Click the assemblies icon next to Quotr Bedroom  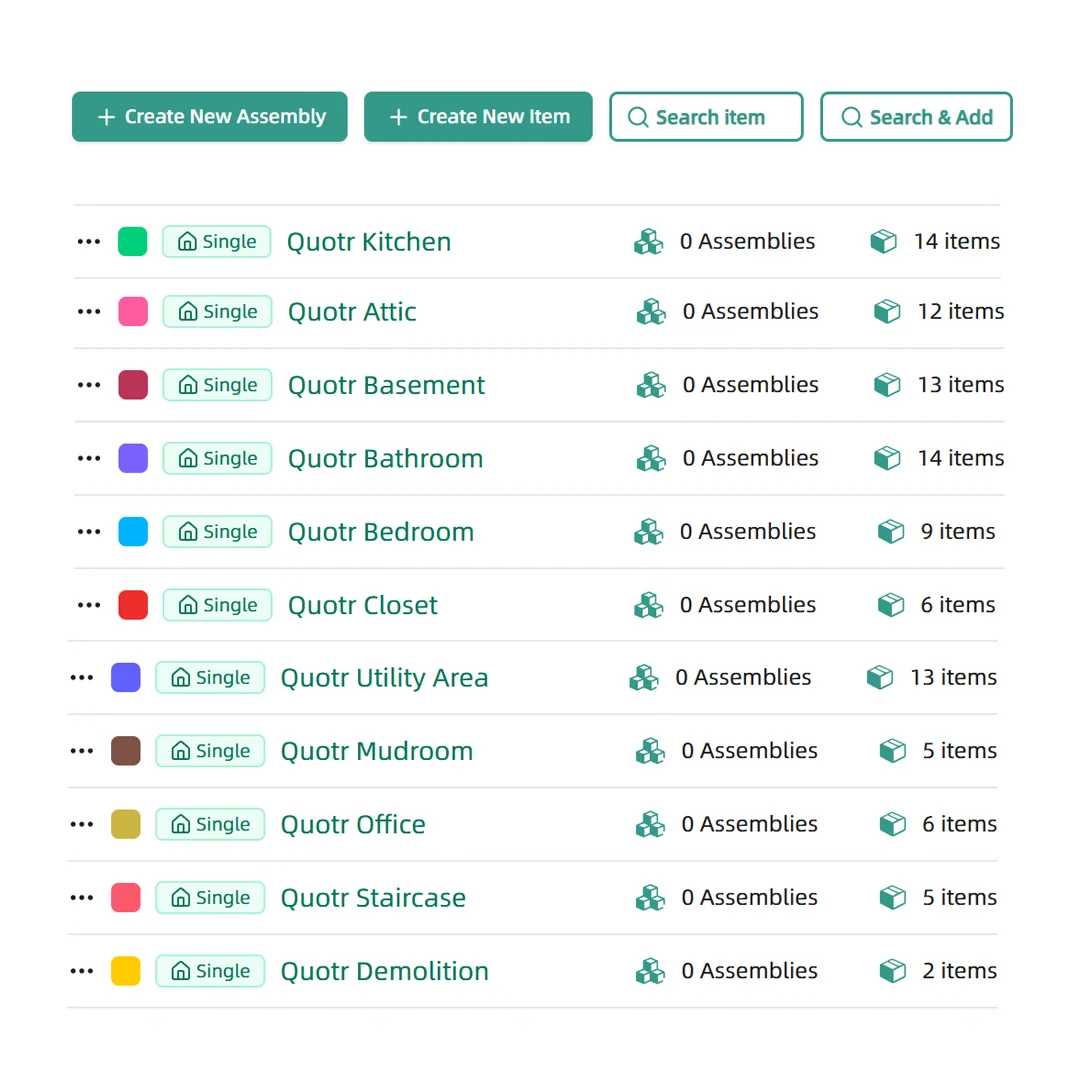coord(648,531)
